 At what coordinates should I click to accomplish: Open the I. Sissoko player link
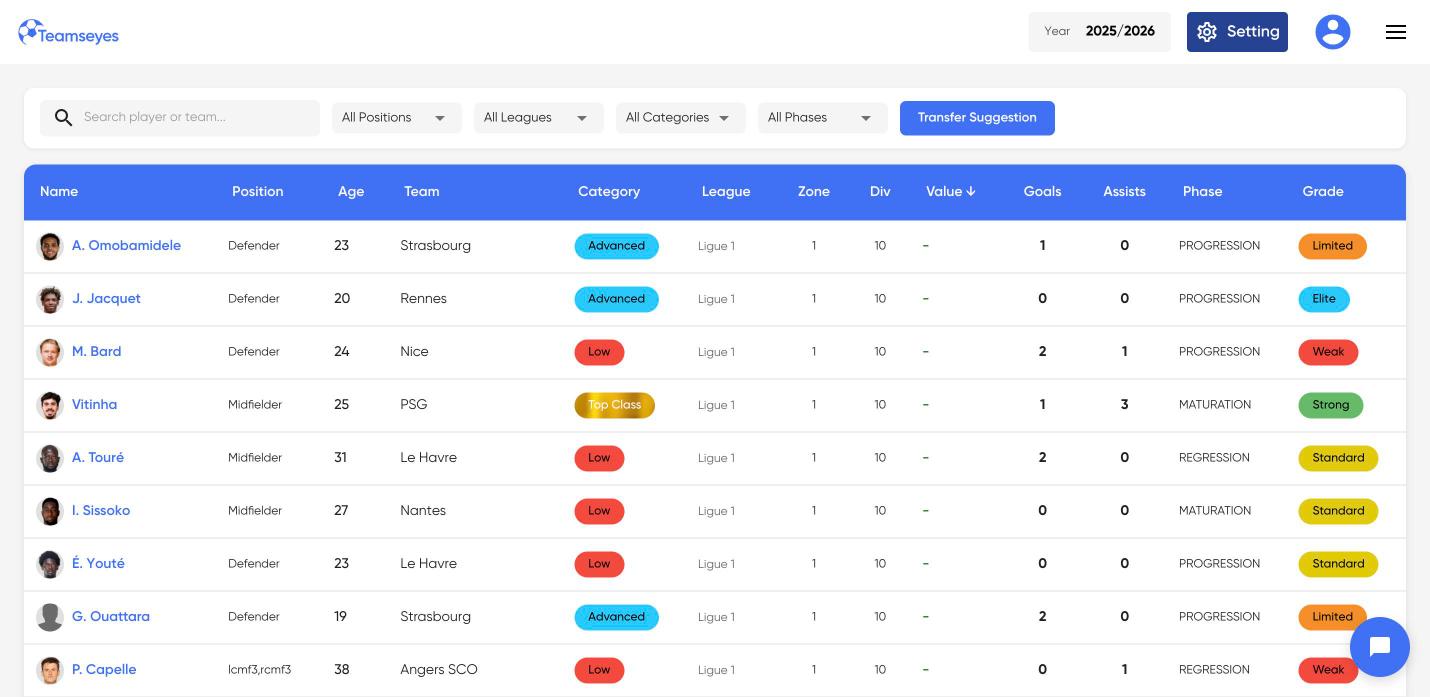click(x=101, y=511)
